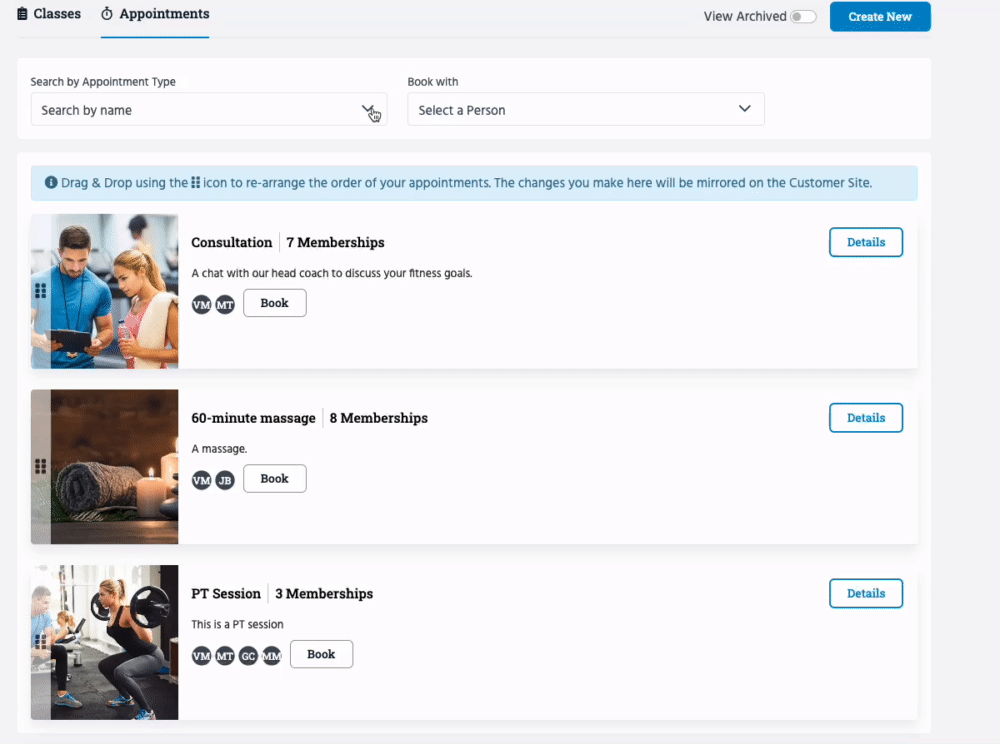Image resolution: width=1000 pixels, height=744 pixels.
Task: Click drag handle icon on PT Session card
Action: [41, 641]
